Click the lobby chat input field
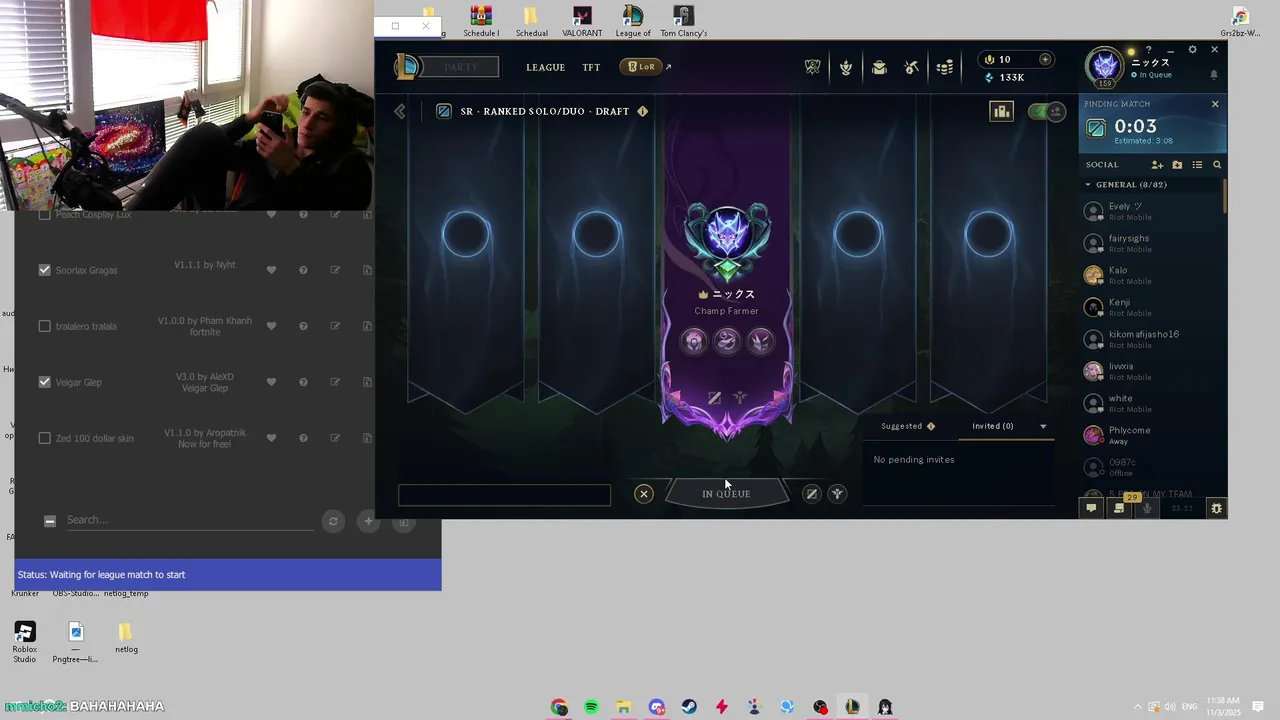Image resolution: width=1280 pixels, height=720 pixels. (504, 495)
